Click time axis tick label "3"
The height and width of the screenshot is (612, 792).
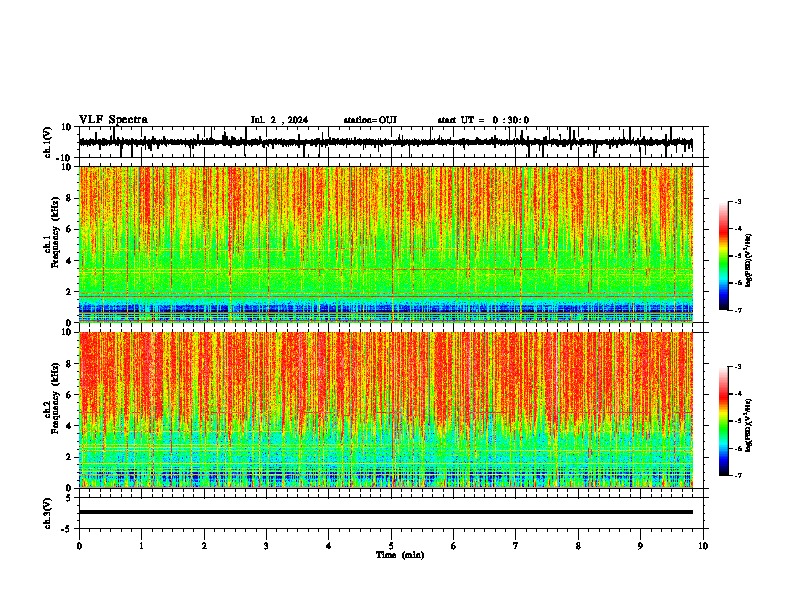(x=266, y=546)
